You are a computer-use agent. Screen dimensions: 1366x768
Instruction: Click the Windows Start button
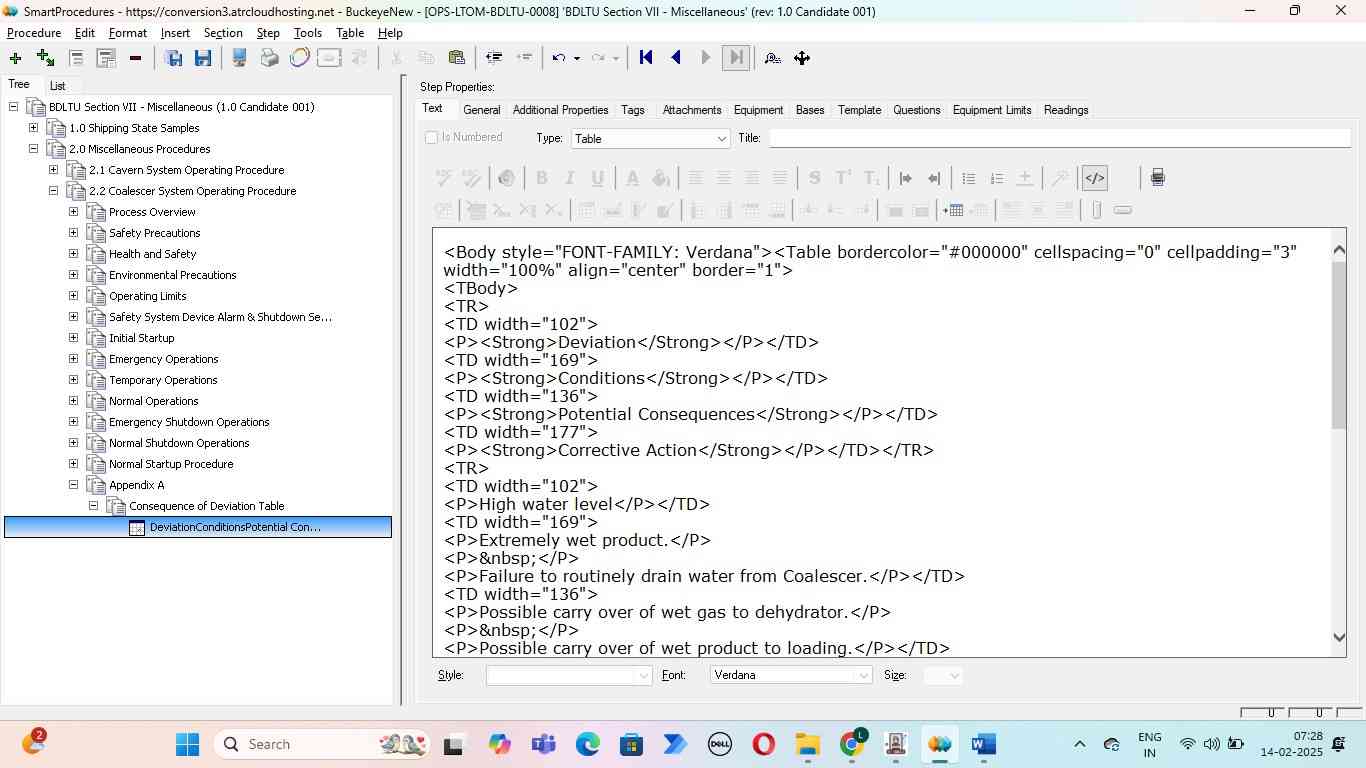(x=187, y=744)
